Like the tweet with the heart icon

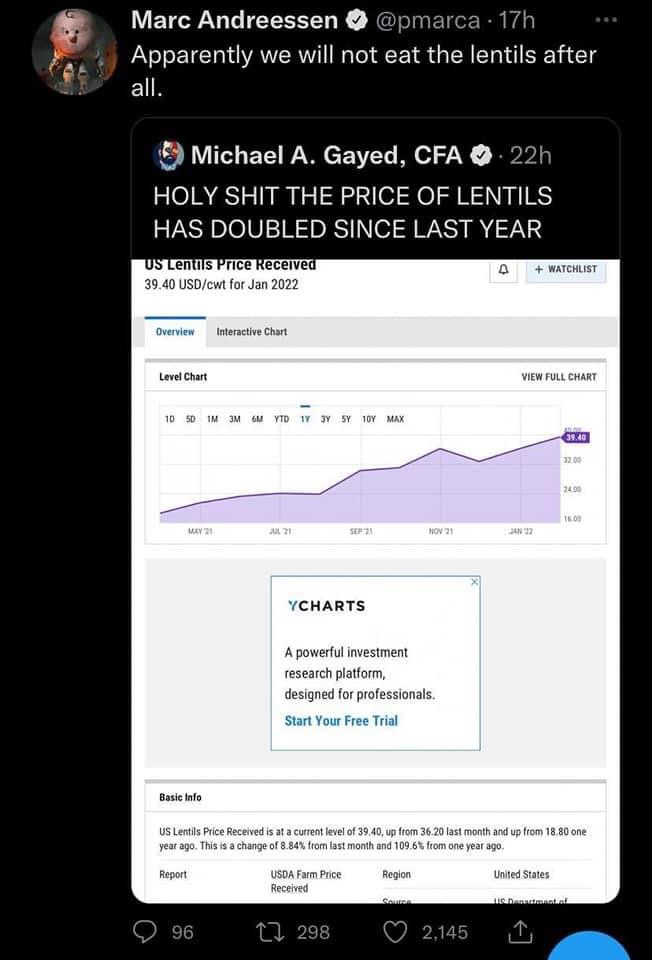(396, 931)
